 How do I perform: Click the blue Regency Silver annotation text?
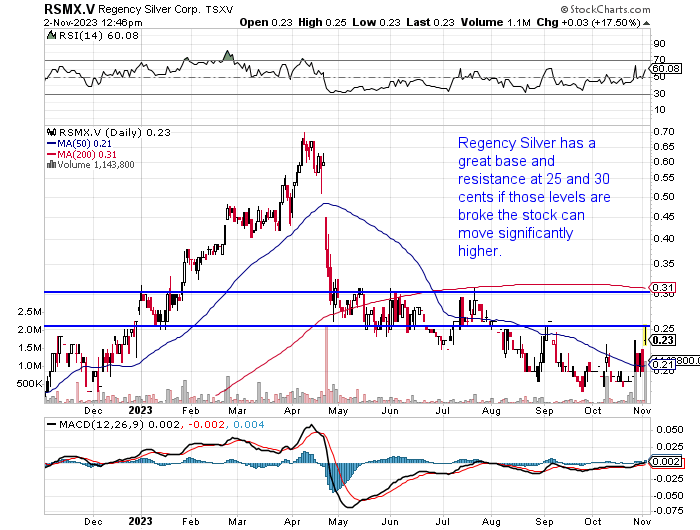[534, 197]
